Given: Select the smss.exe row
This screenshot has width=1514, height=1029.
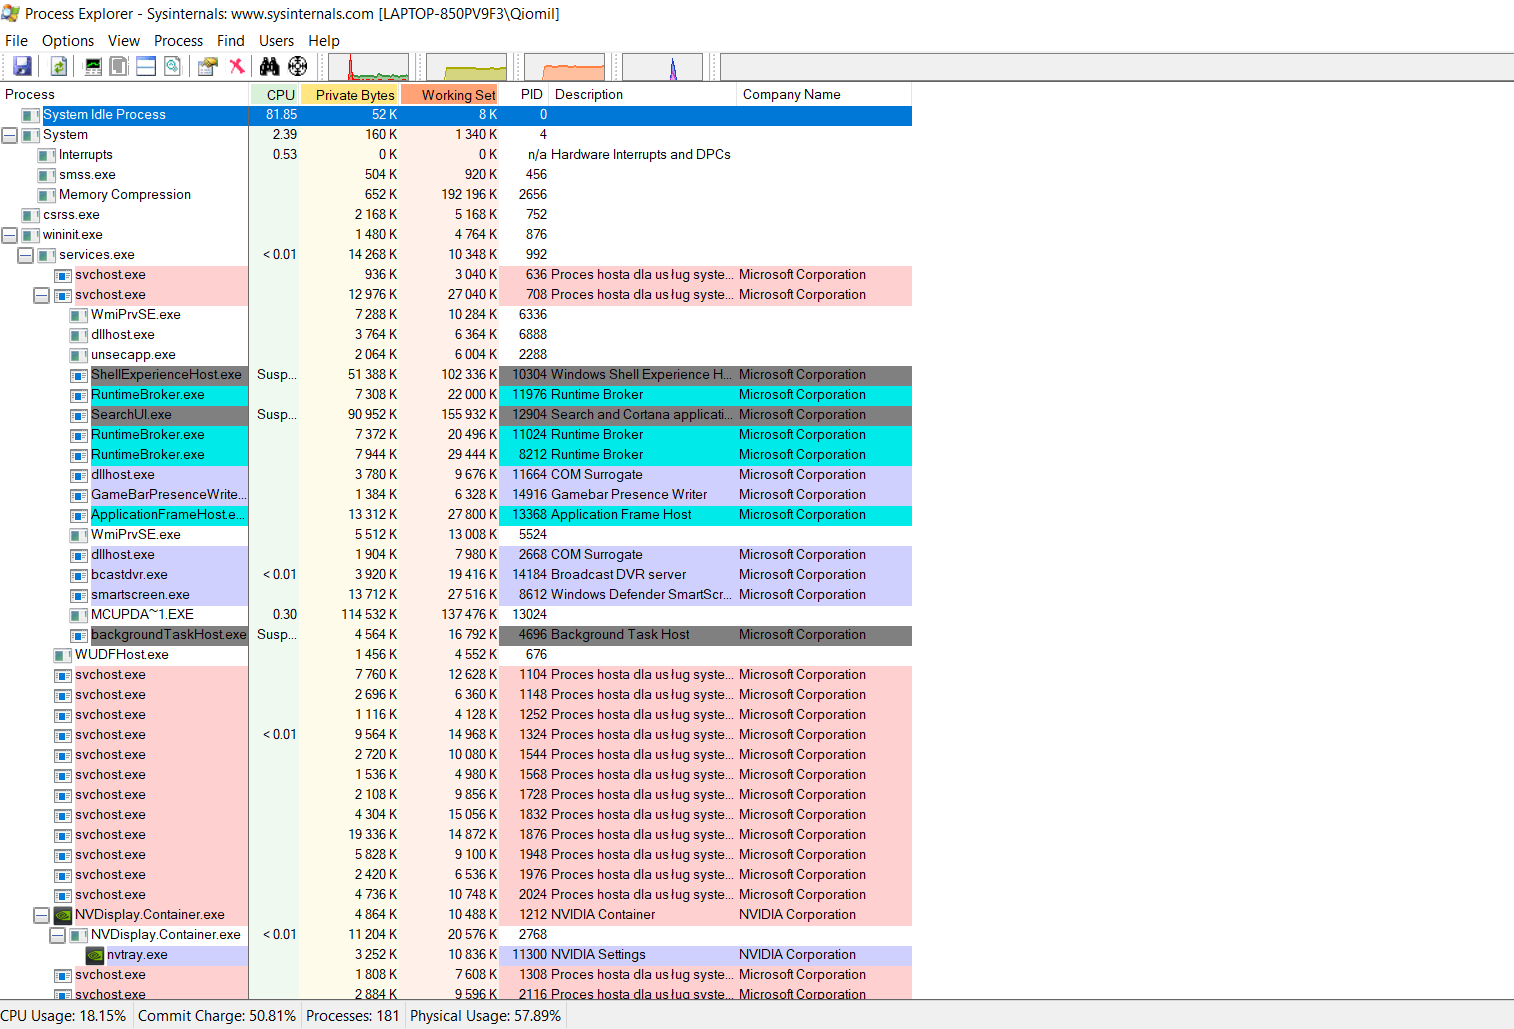Looking at the screenshot, I should point(456,175).
